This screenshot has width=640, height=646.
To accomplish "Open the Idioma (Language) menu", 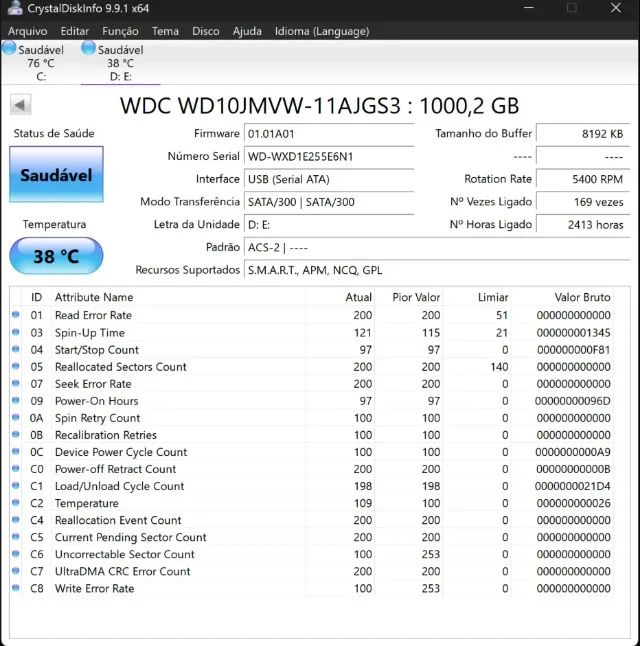I will pos(322,31).
